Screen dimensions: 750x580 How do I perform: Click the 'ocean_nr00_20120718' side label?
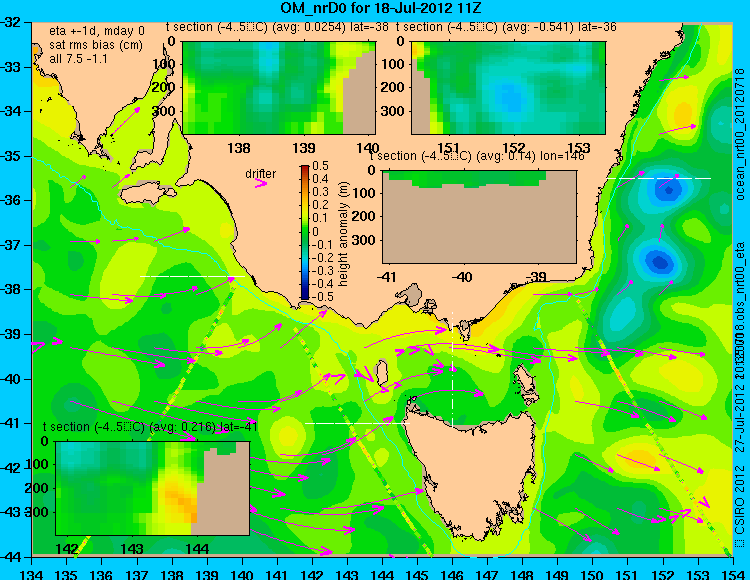(x=740, y=134)
